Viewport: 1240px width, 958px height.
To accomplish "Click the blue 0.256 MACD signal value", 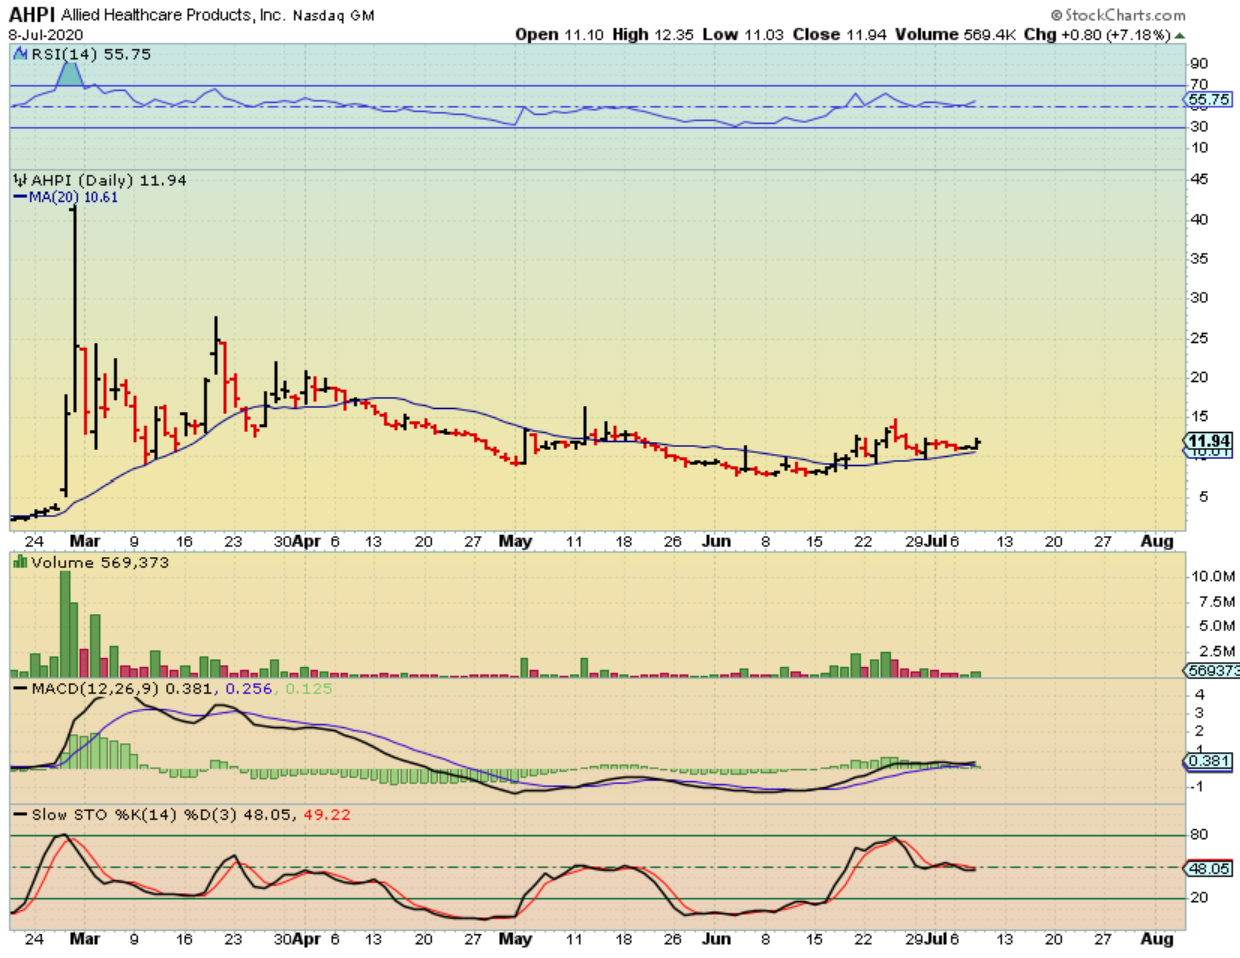I will pos(249,689).
